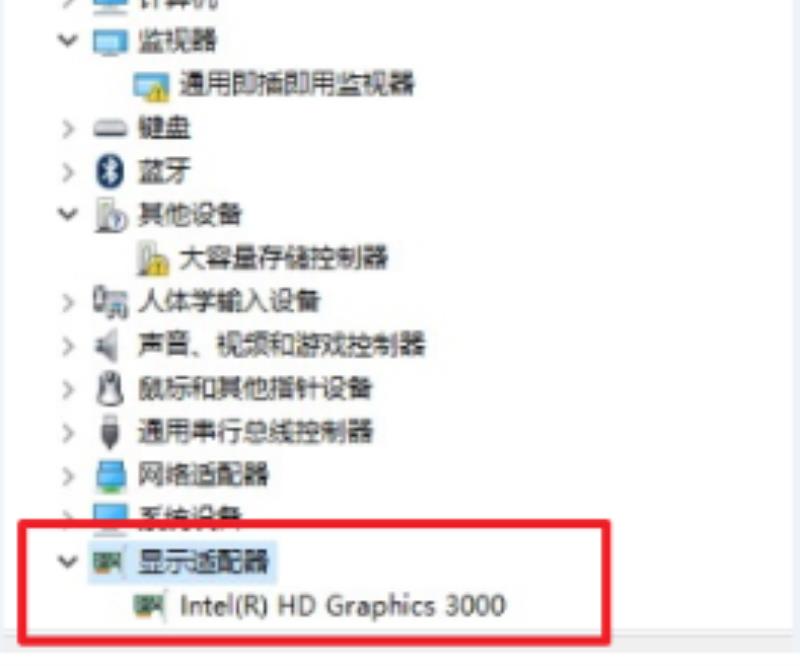This screenshot has width=800, height=666.
Task: Collapse the 其他设备 category
Action: [68, 213]
